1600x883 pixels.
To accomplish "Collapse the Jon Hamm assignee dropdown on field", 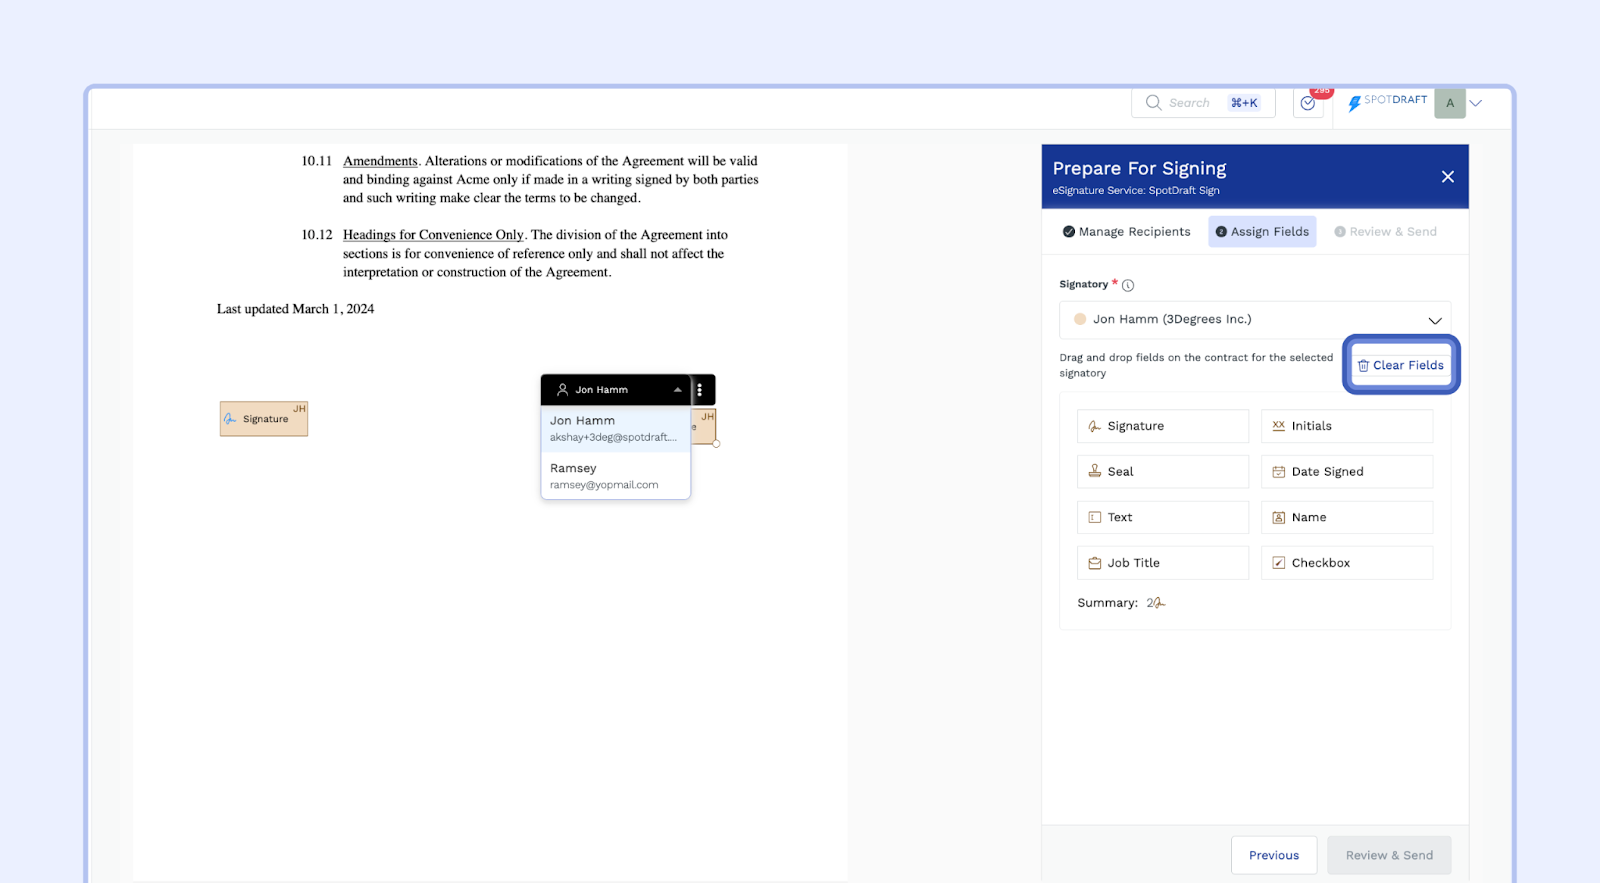I will click(x=677, y=390).
